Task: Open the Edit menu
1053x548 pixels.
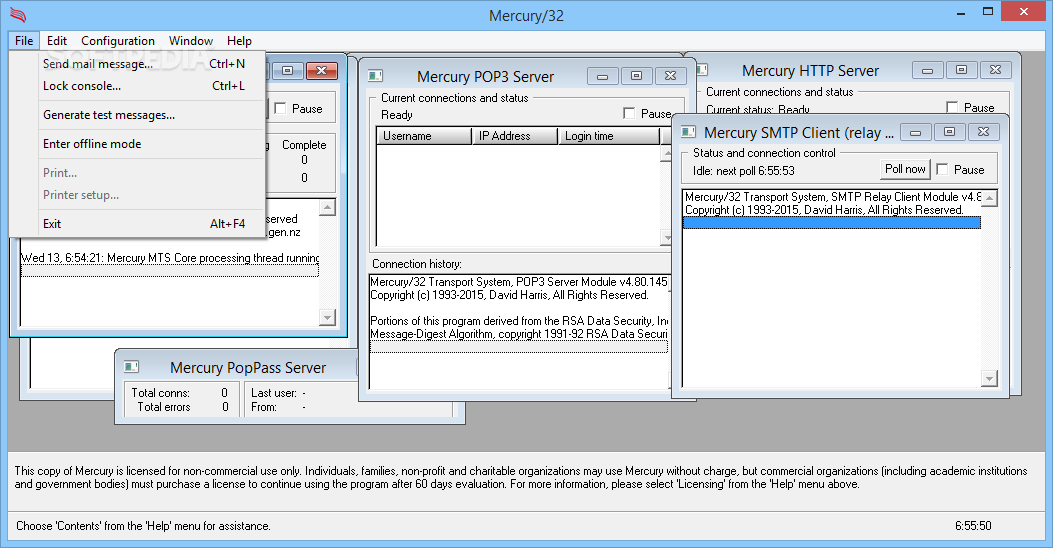Action: point(57,41)
